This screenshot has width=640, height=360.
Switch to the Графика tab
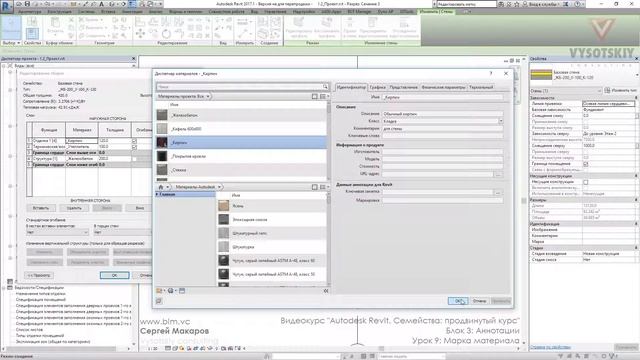click(377, 87)
